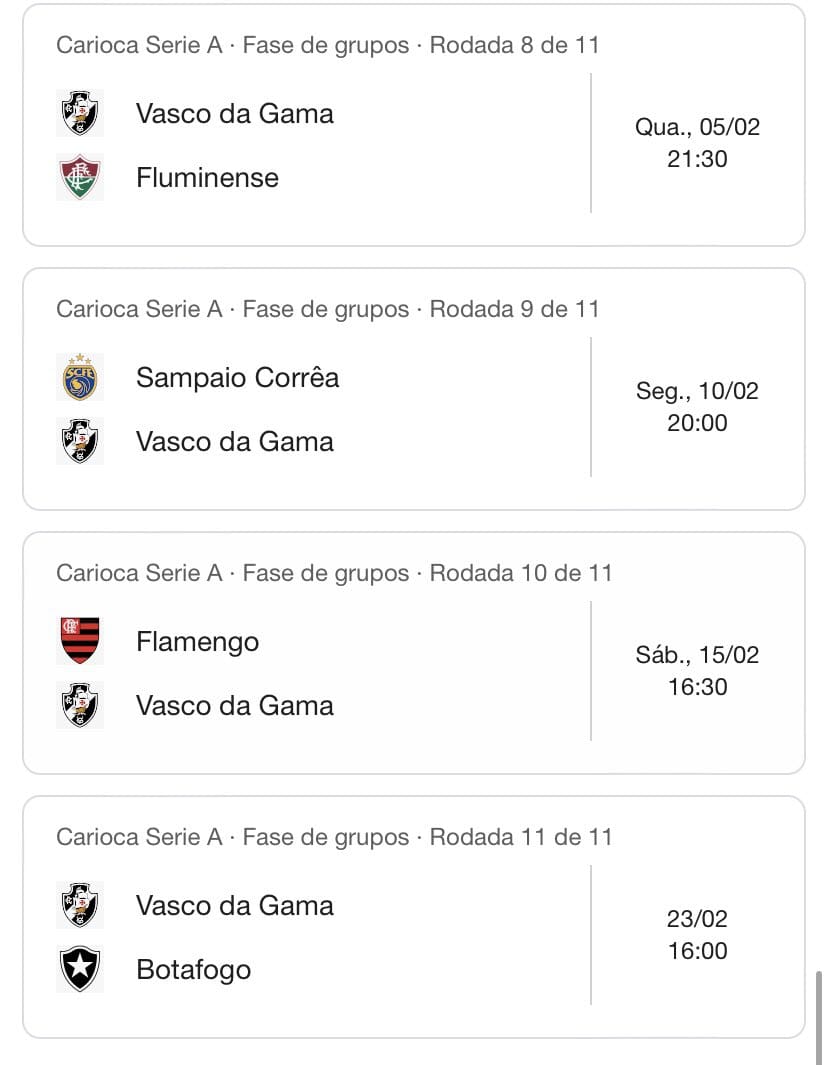828x1065 pixels.
Task: Select the Flamengo team name
Action: pos(197,641)
